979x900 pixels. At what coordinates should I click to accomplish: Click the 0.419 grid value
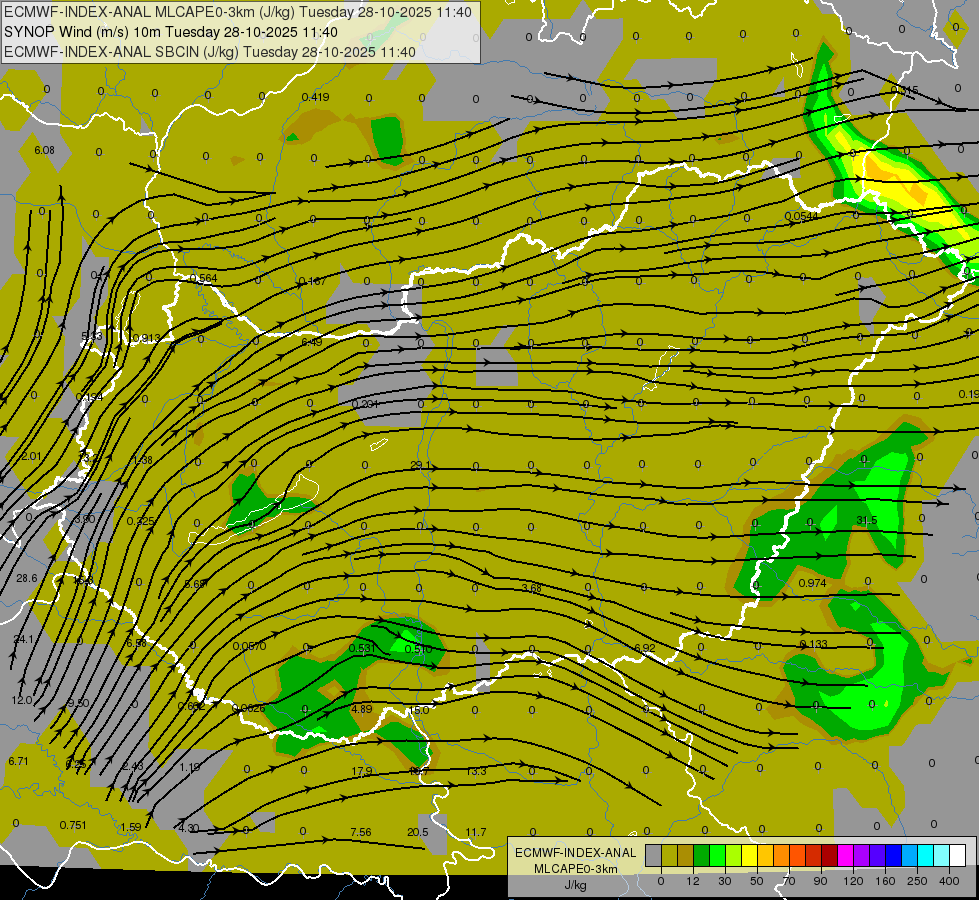[x=315, y=97]
